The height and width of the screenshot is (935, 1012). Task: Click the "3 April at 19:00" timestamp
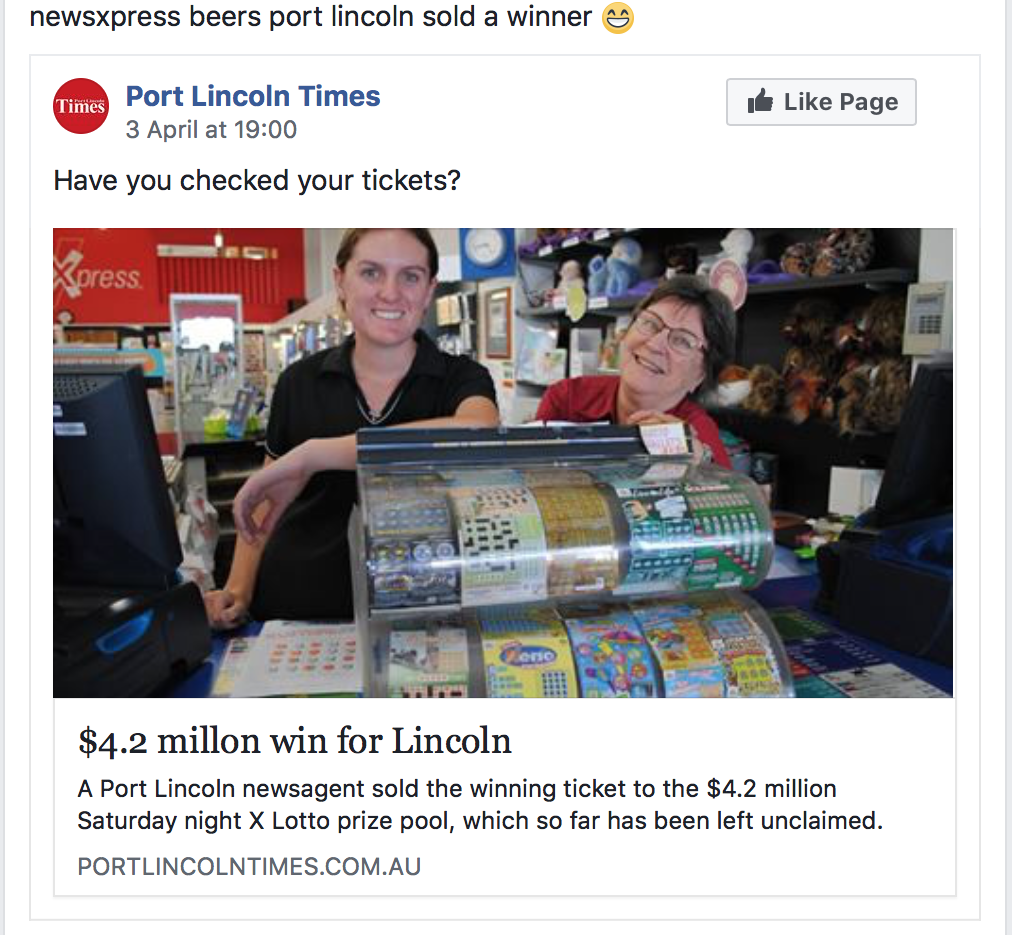(x=211, y=130)
